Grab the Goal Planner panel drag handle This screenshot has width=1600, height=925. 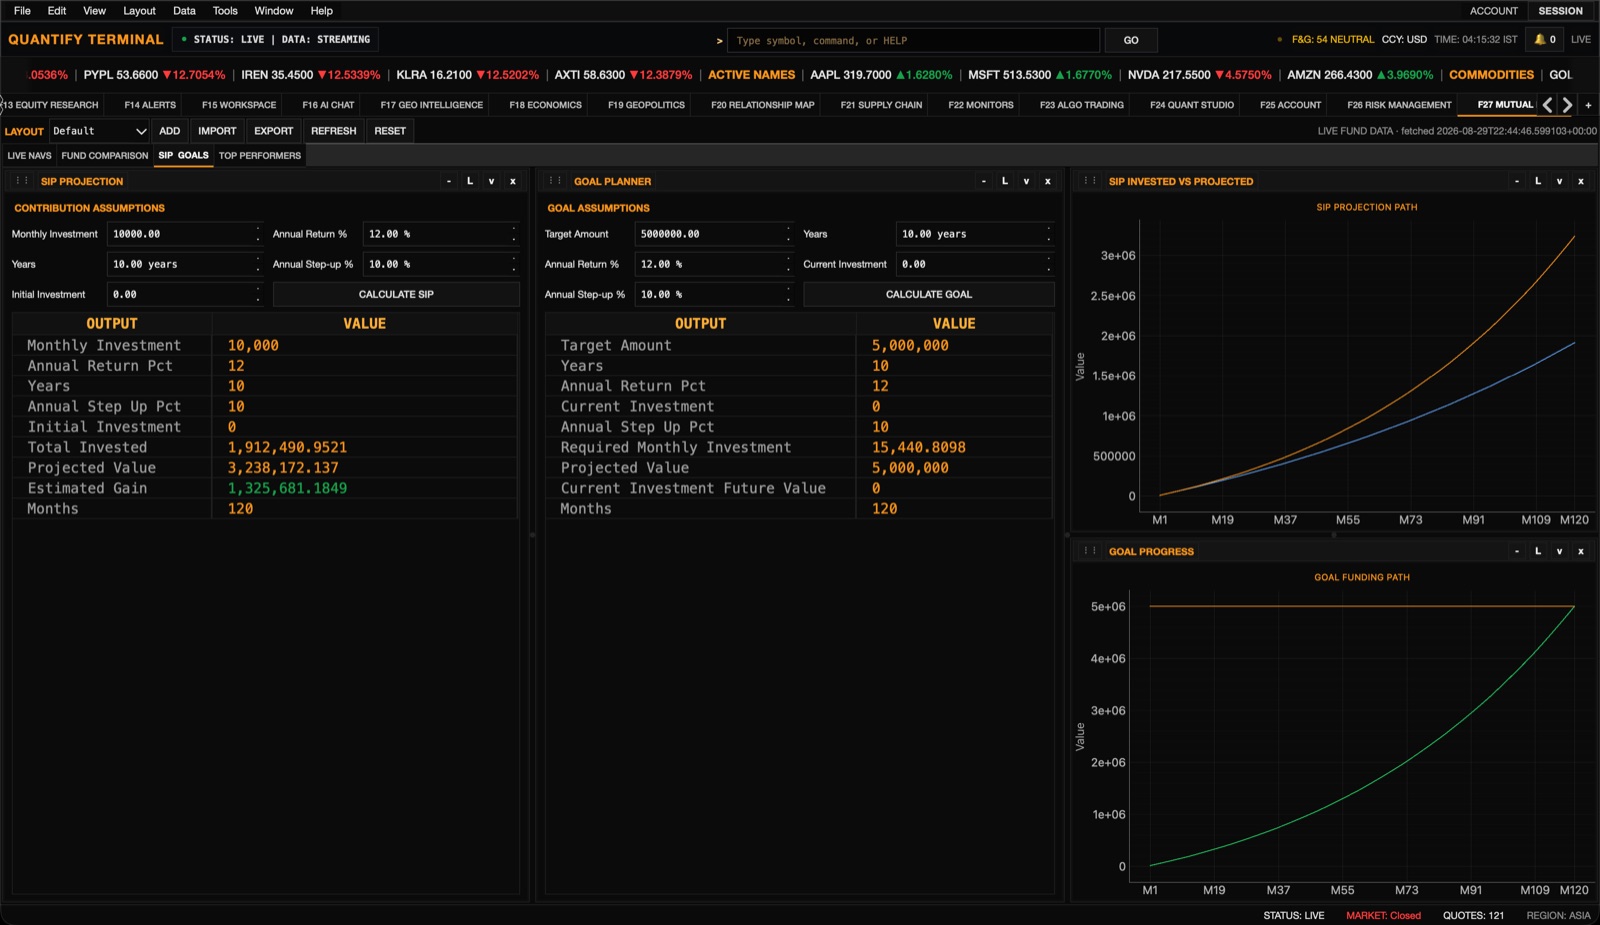tap(555, 181)
